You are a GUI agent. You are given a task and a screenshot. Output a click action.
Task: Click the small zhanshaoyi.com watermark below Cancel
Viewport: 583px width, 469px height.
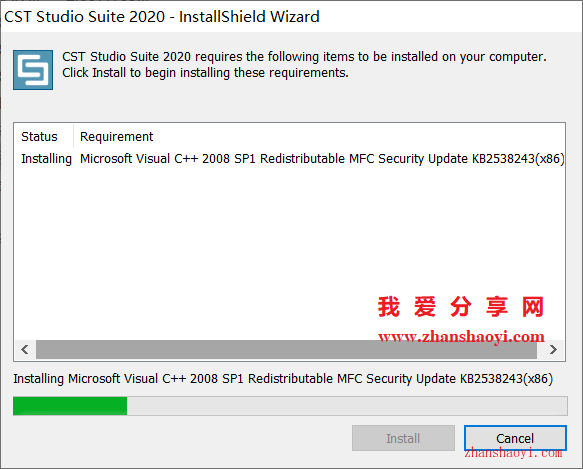[513, 453]
